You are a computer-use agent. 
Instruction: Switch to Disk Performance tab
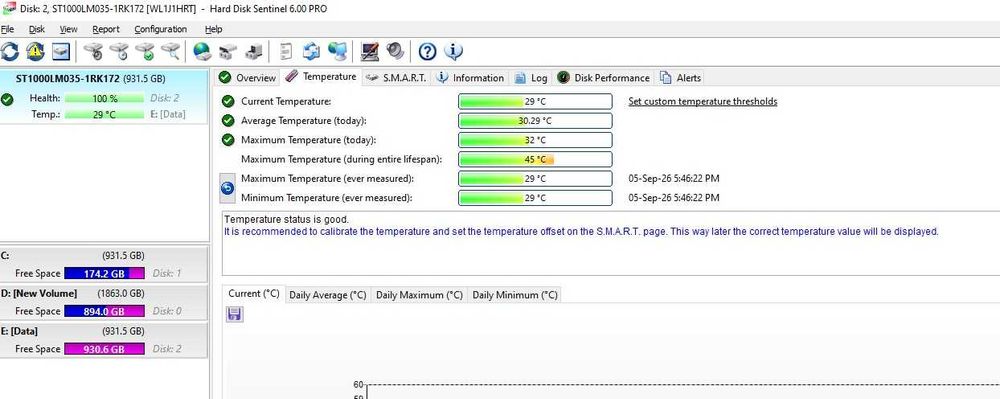tap(604, 78)
